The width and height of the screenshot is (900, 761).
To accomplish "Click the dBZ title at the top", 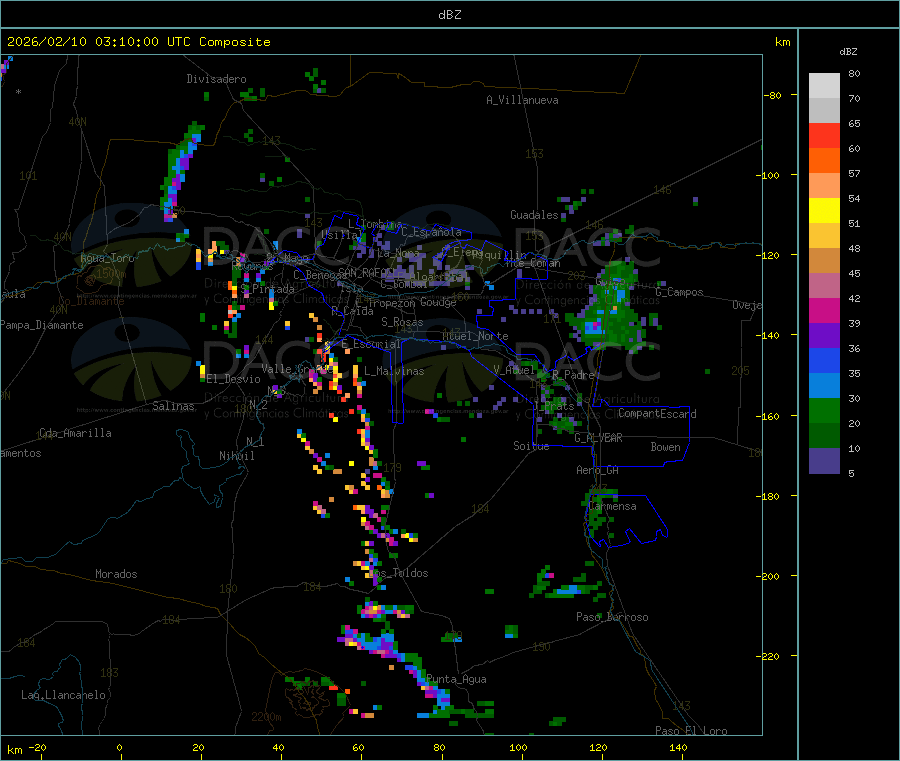I will click(x=449, y=15).
